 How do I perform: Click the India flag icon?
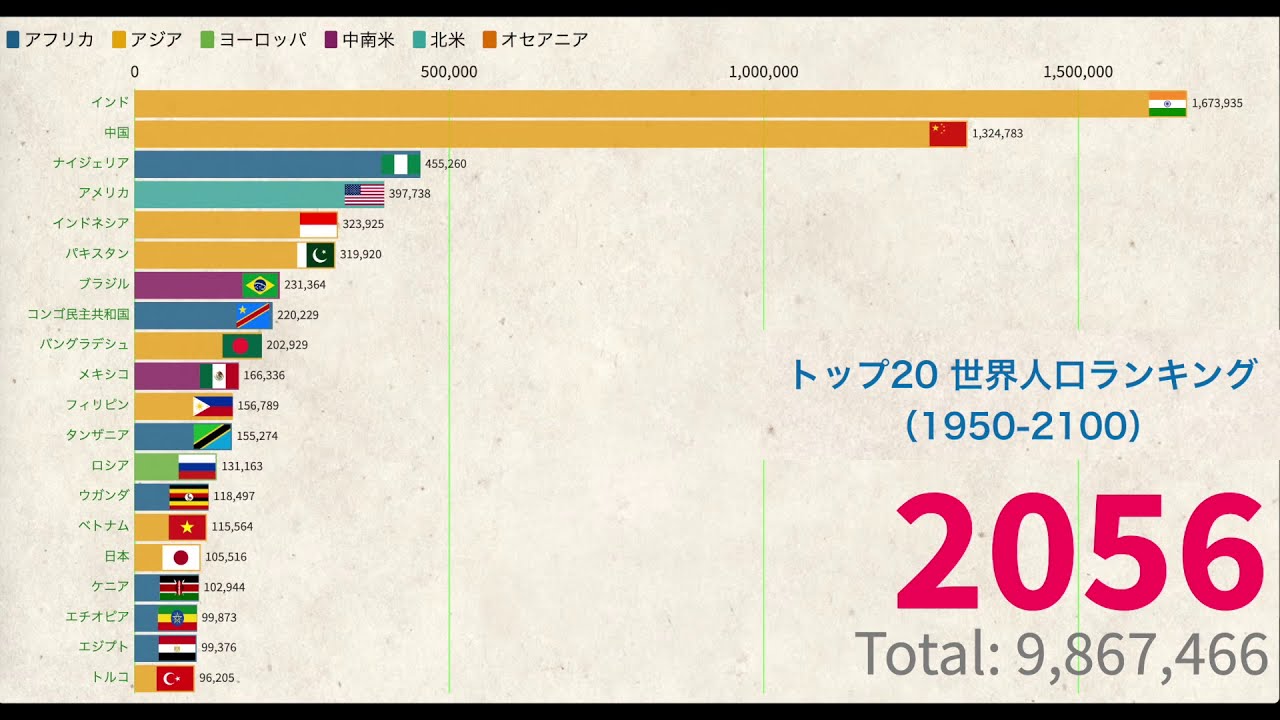tap(1167, 103)
